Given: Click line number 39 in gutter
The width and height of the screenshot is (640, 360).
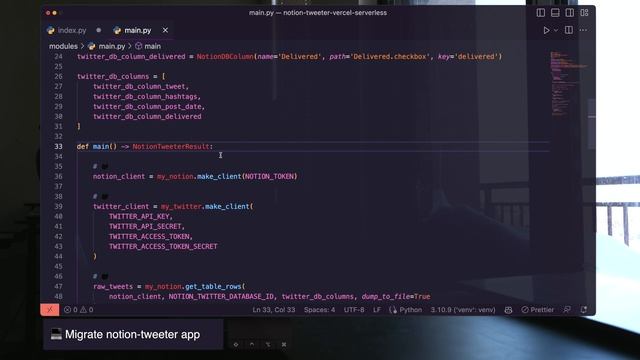Looking at the screenshot, I should [x=58, y=207].
